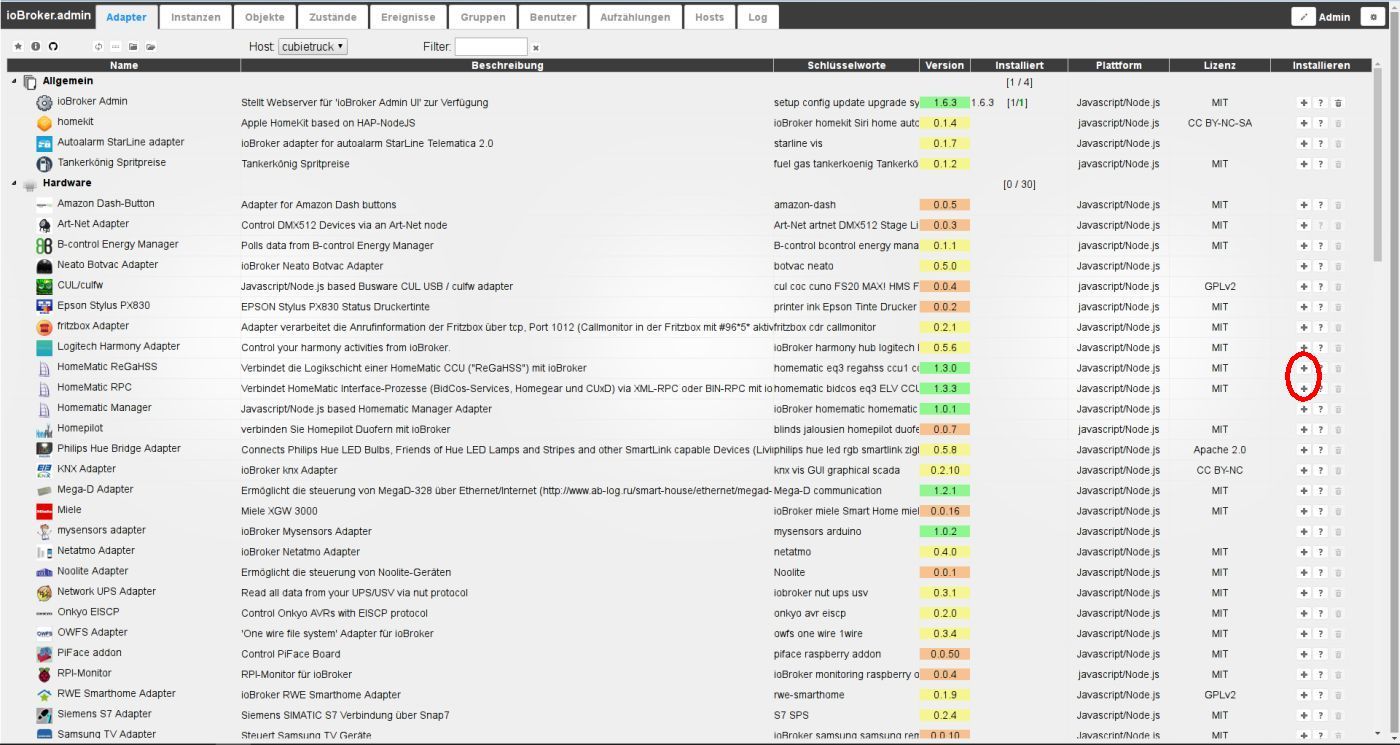Click the plus icon in the RPI-Monitor row

(1304, 674)
